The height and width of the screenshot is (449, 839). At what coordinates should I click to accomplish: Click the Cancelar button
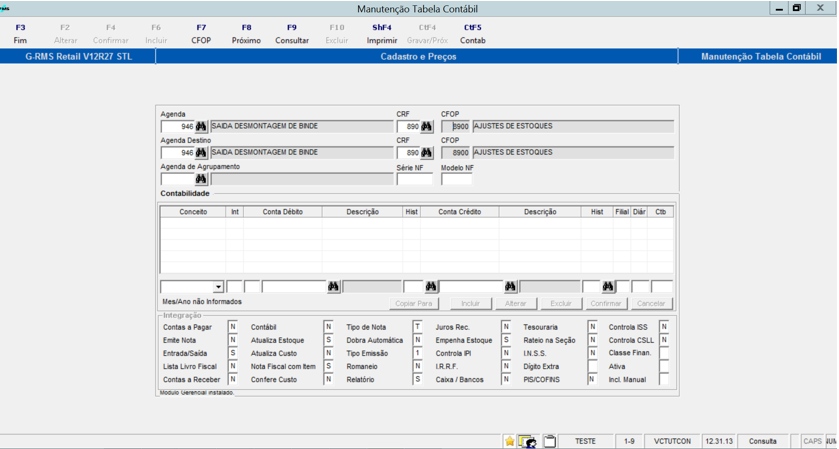click(x=651, y=303)
